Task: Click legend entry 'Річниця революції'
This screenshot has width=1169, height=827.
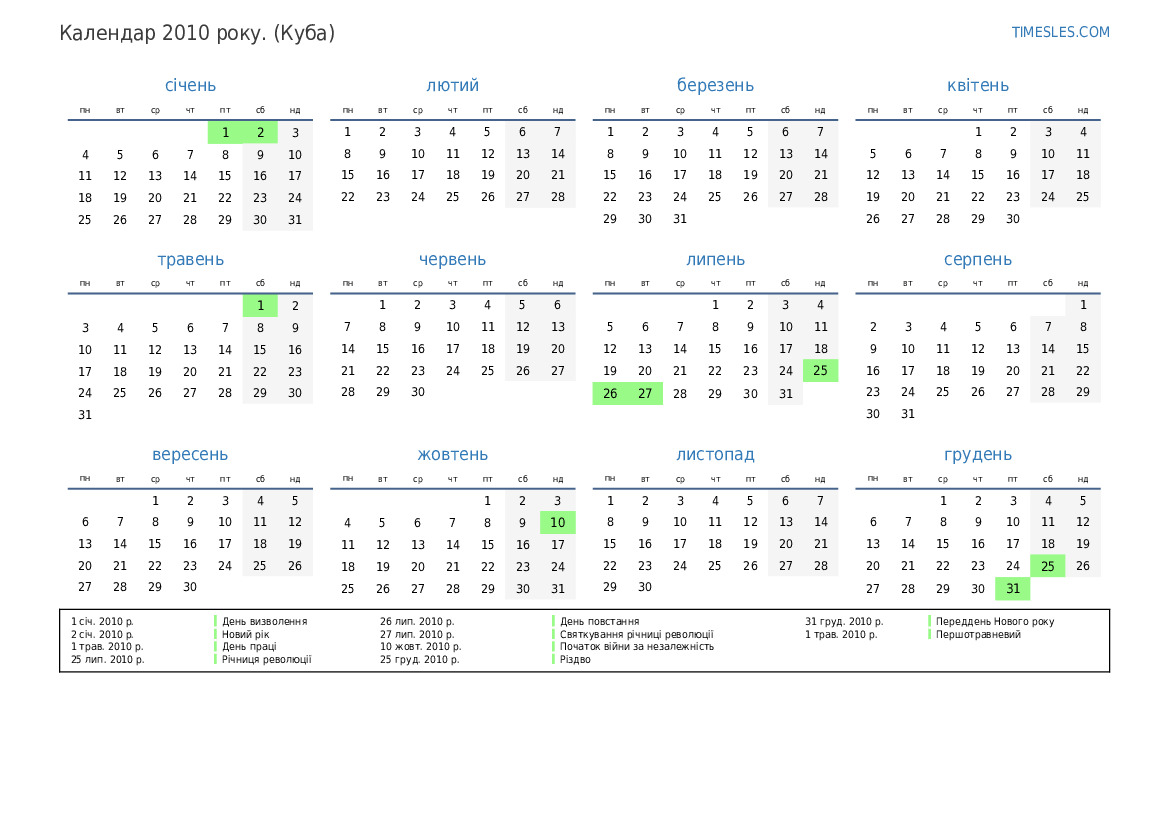Action: (x=266, y=659)
